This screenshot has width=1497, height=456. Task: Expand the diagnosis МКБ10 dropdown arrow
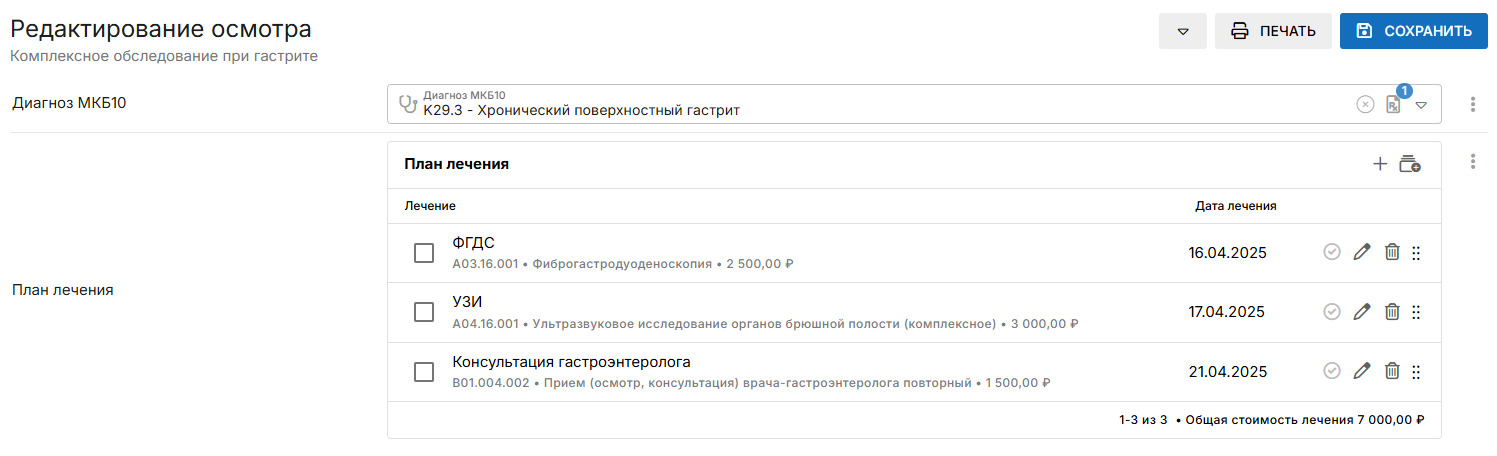[x=1421, y=105]
